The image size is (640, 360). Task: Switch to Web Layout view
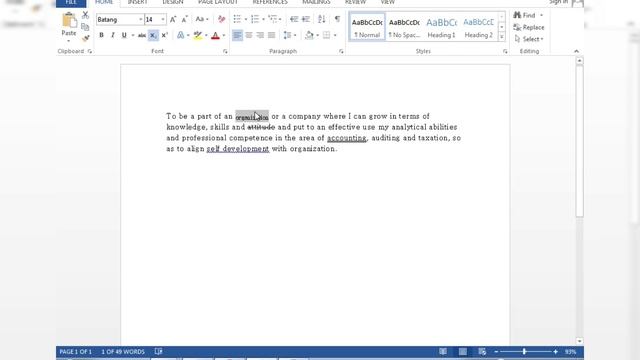pyautogui.click(x=482, y=351)
